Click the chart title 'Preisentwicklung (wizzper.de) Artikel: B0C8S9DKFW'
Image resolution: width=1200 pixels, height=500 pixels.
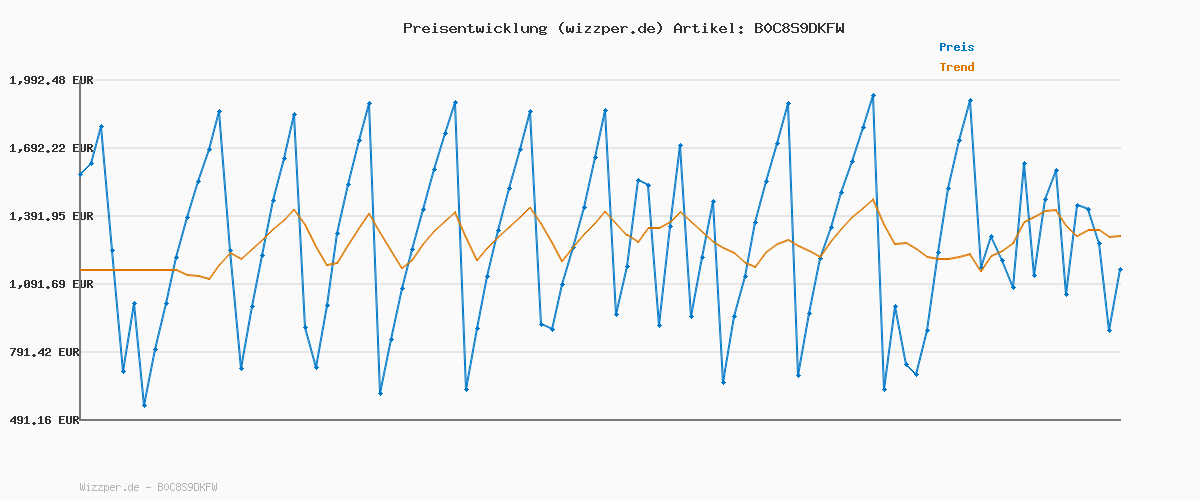[x=623, y=28]
